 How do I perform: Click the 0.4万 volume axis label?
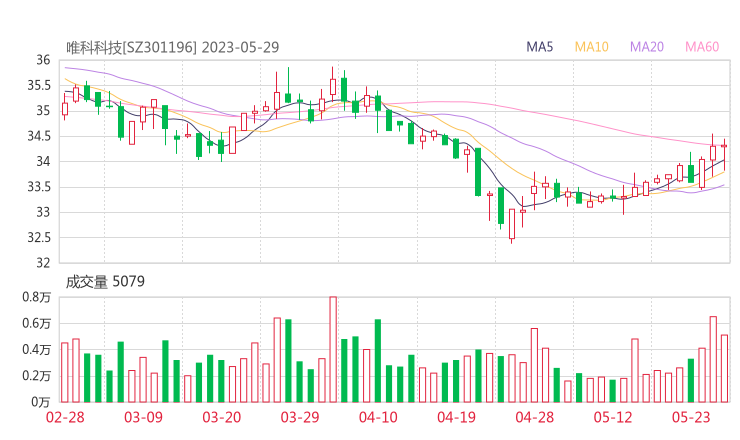click(x=36, y=350)
